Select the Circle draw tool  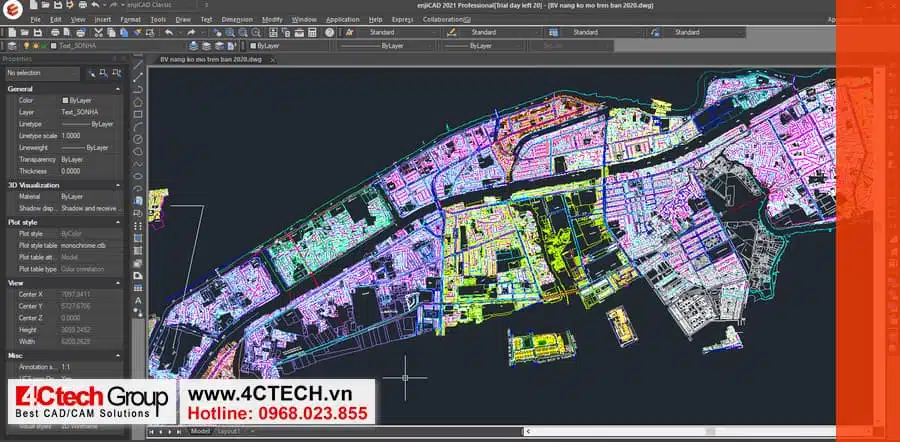click(x=138, y=139)
